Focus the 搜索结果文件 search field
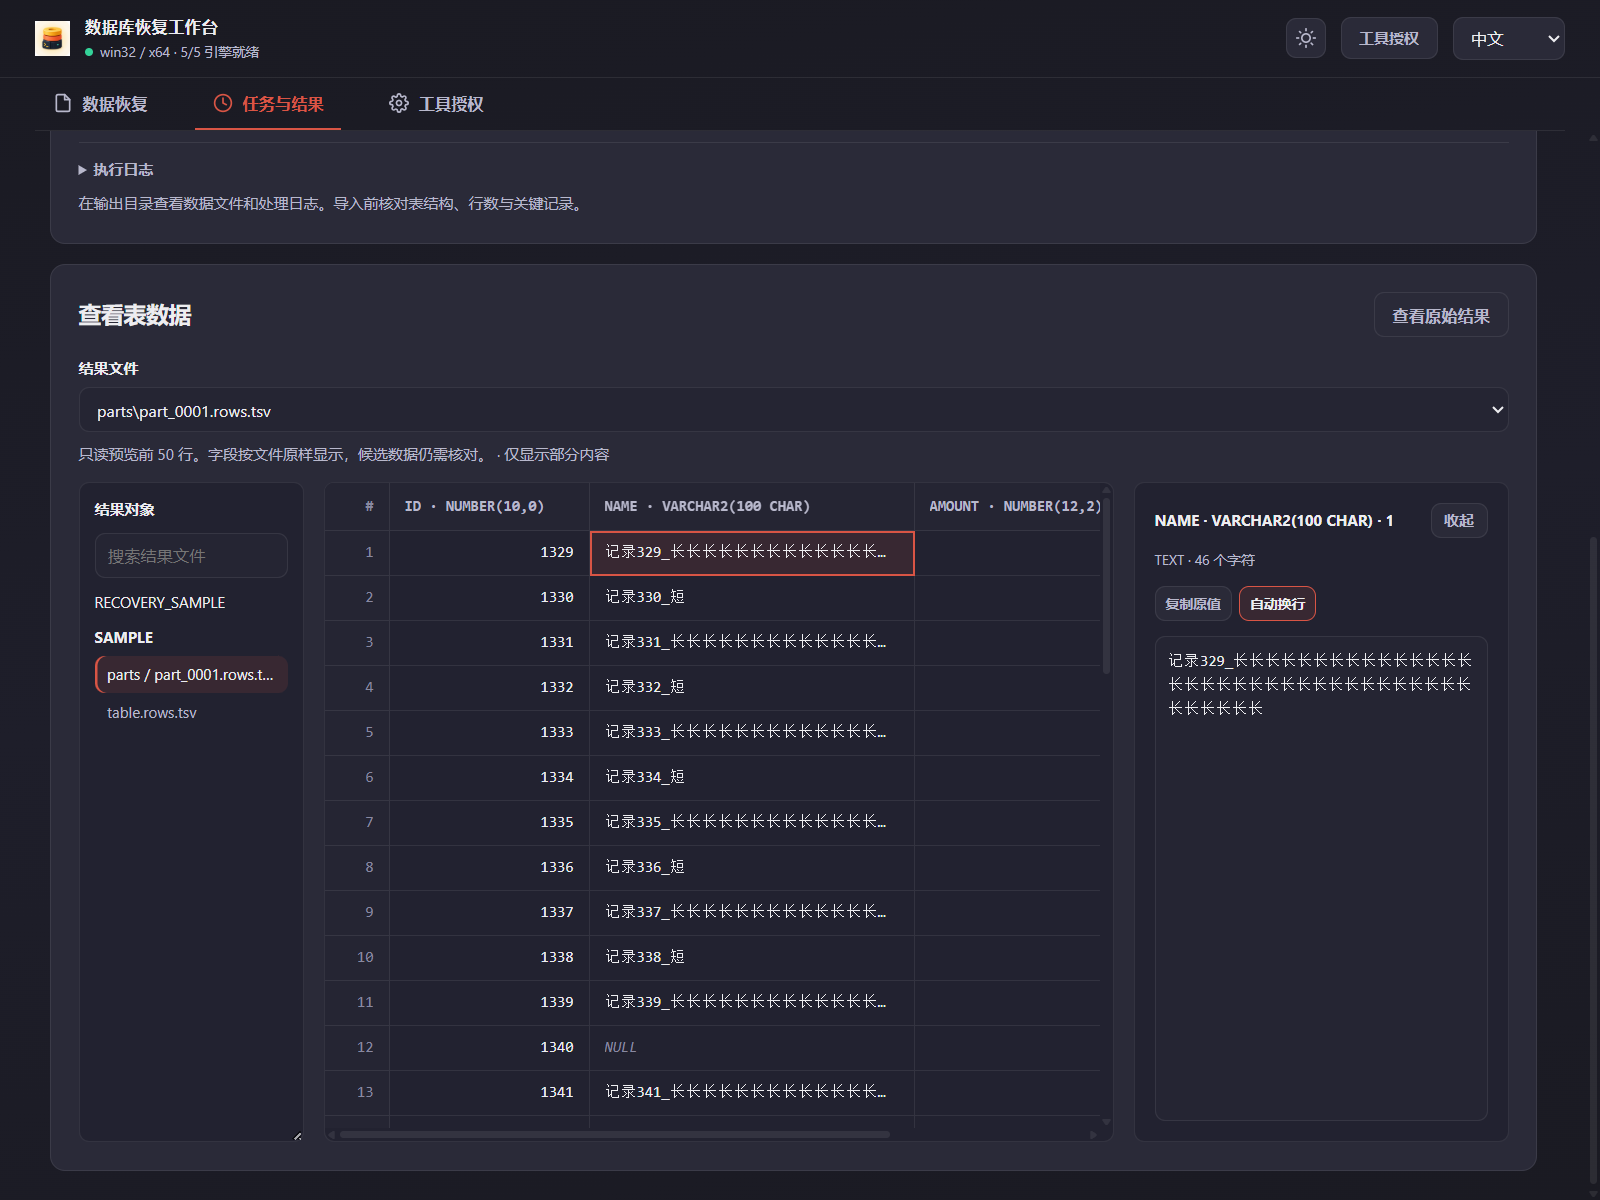 pos(191,555)
